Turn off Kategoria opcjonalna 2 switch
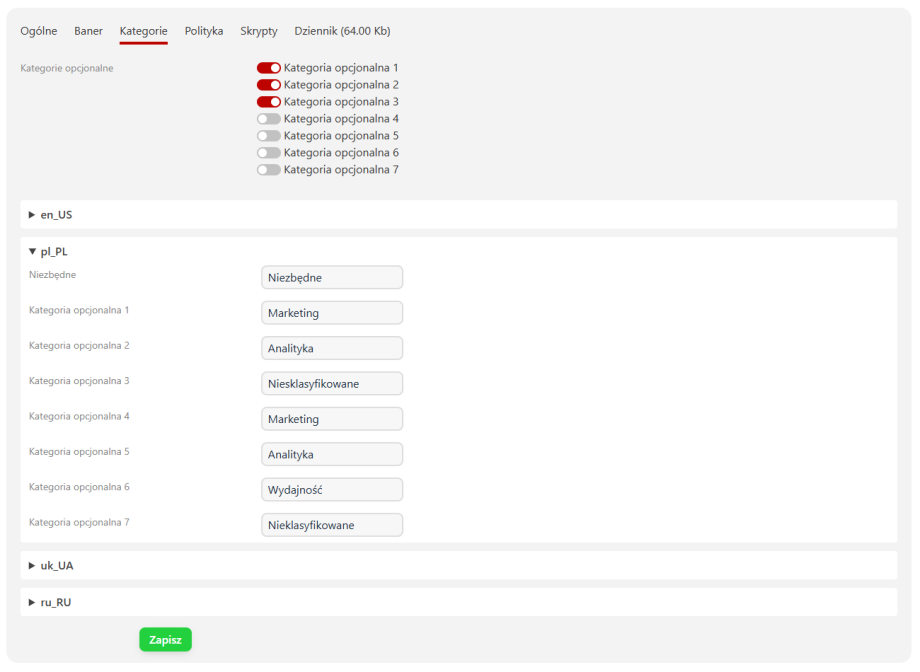This screenshot has height=672, width=920. click(268, 85)
